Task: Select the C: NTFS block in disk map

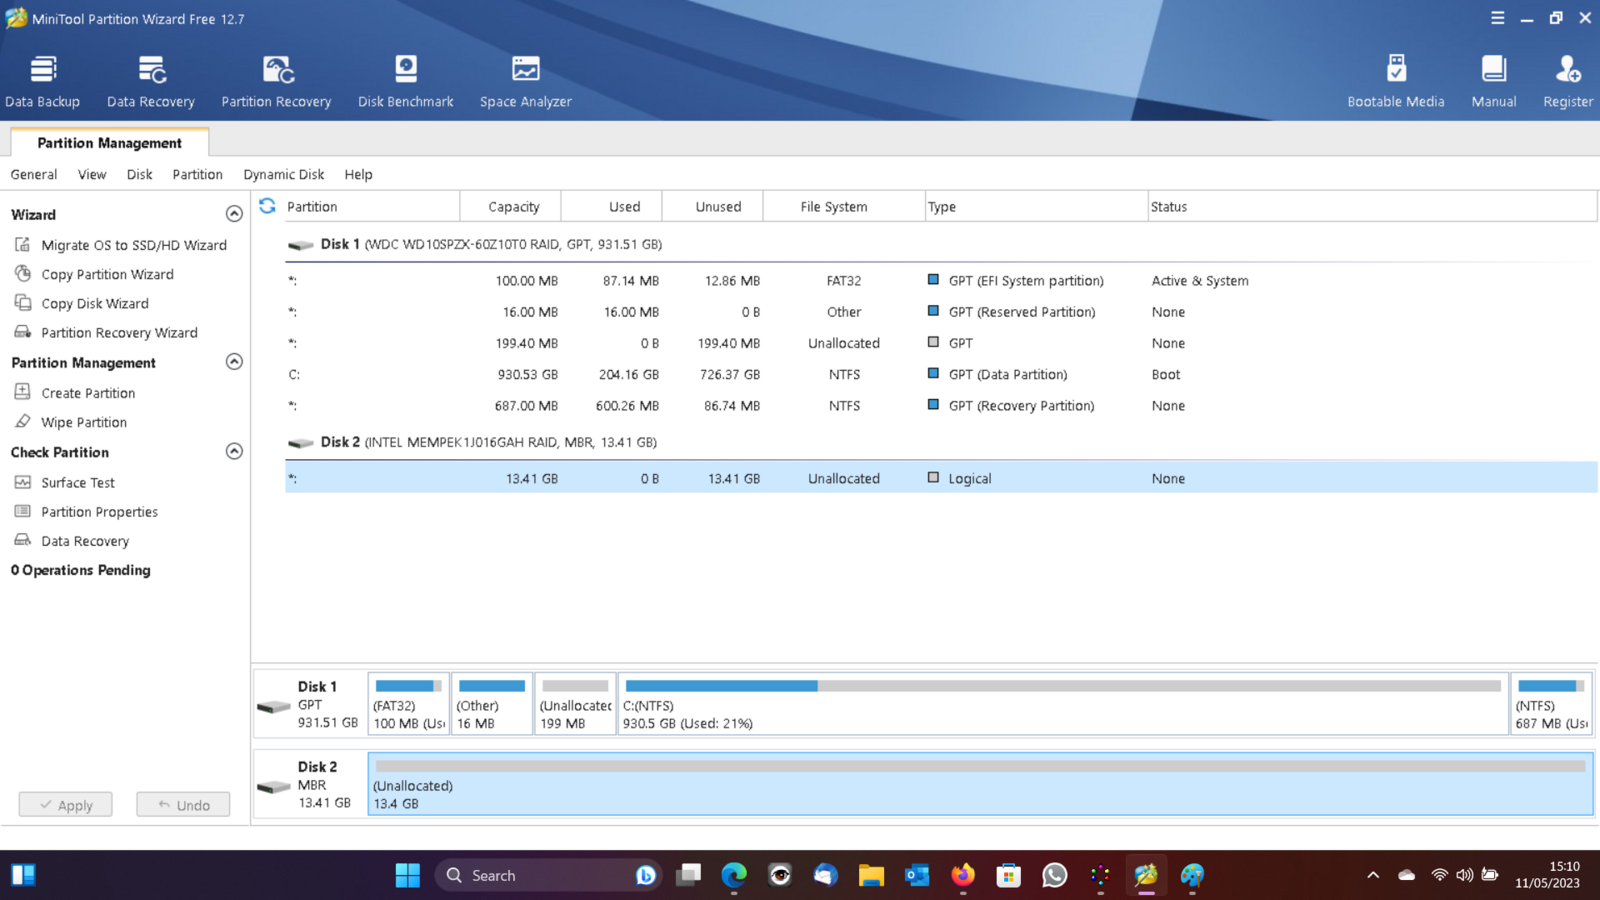Action: point(1062,705)
